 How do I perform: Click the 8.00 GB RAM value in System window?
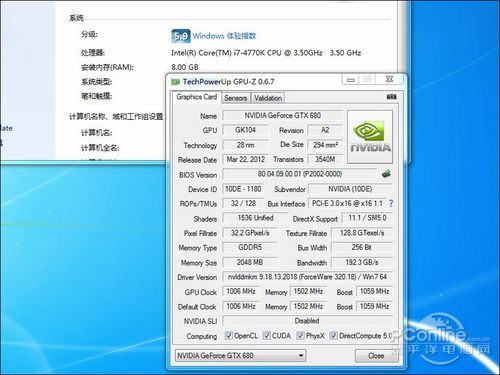[185, 67]
